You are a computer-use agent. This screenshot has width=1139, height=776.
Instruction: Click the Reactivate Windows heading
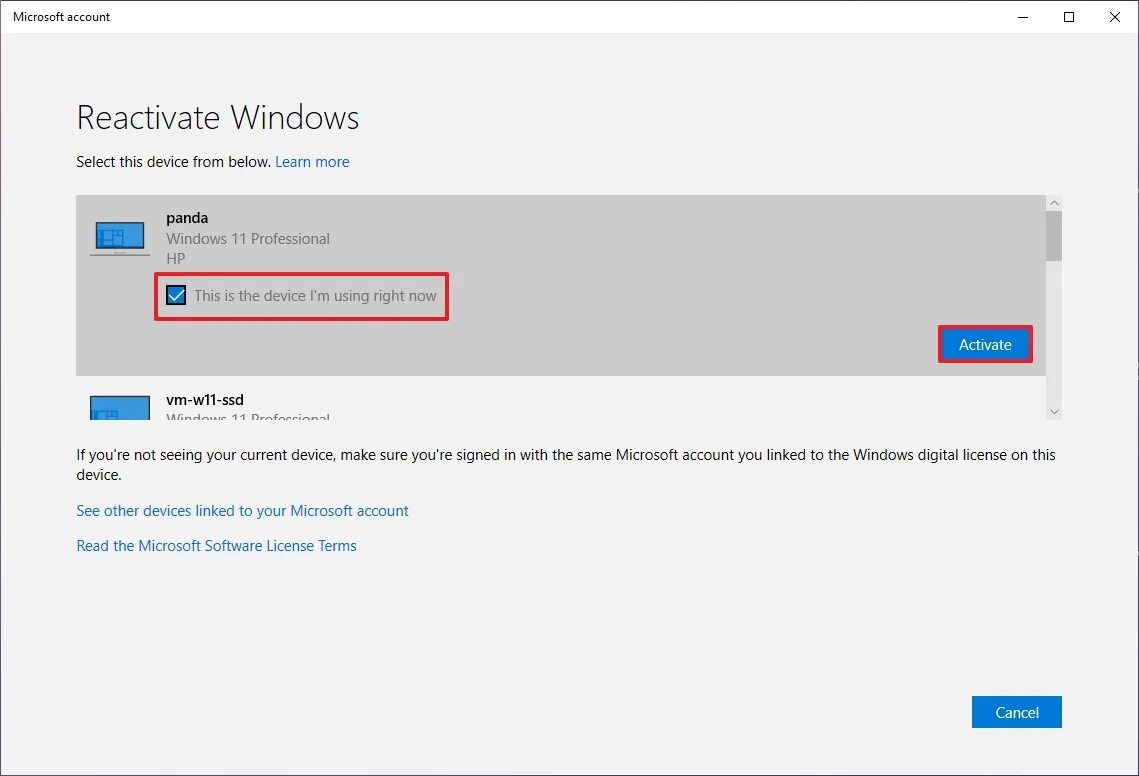coord(218,117)
